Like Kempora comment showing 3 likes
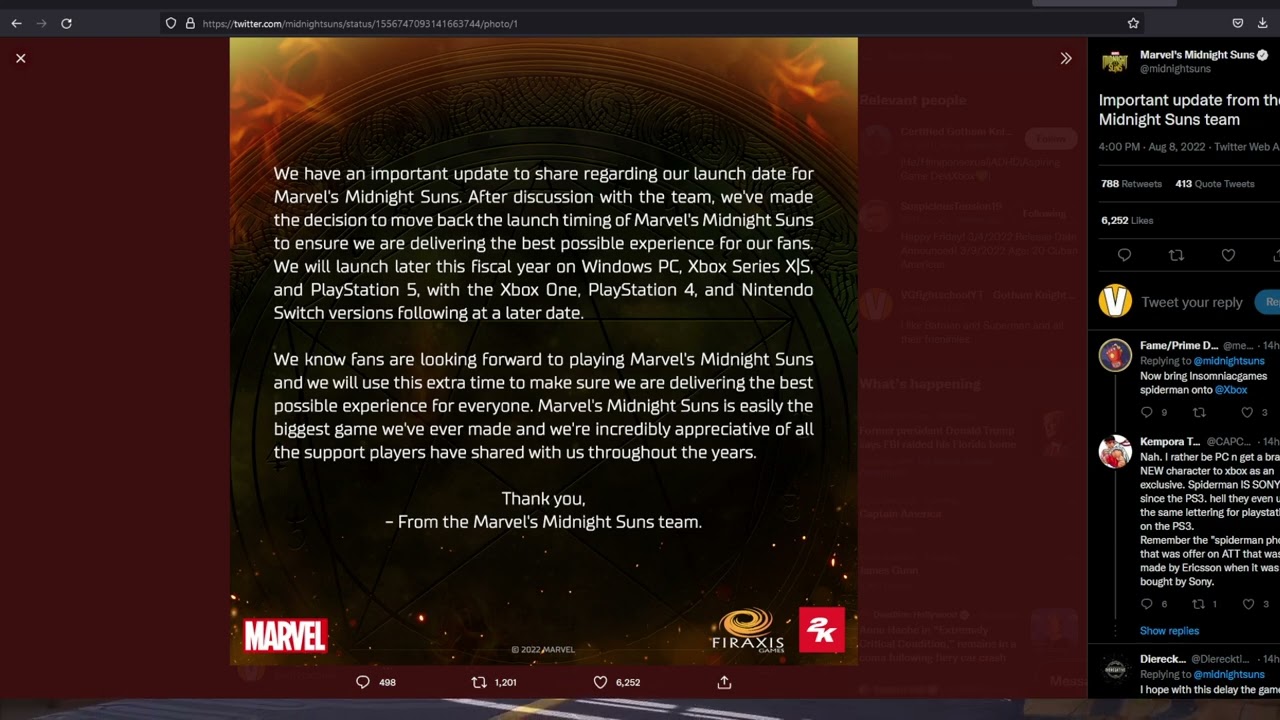The width and height of the screenshot is (1280, 720). coord(1247,604)
